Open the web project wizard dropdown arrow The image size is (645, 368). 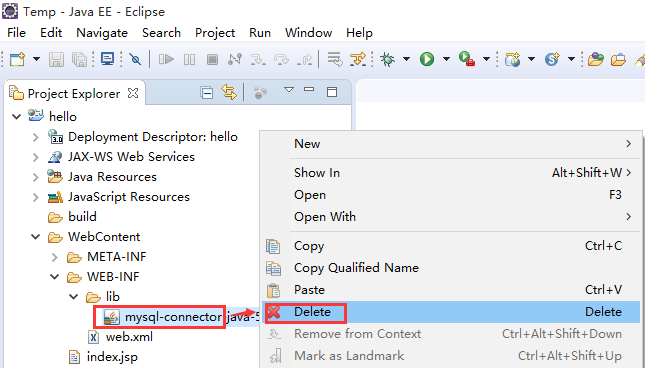tap(531, 60)
